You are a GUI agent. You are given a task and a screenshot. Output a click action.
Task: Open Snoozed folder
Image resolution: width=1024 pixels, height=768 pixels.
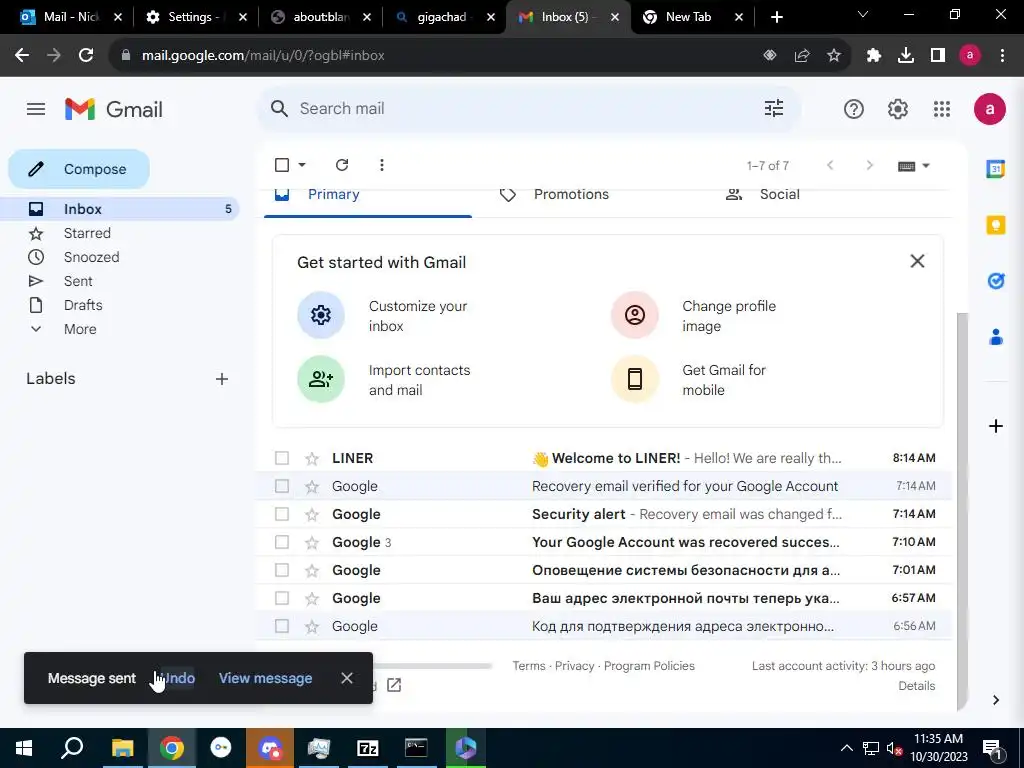click(x=91, y=257)
